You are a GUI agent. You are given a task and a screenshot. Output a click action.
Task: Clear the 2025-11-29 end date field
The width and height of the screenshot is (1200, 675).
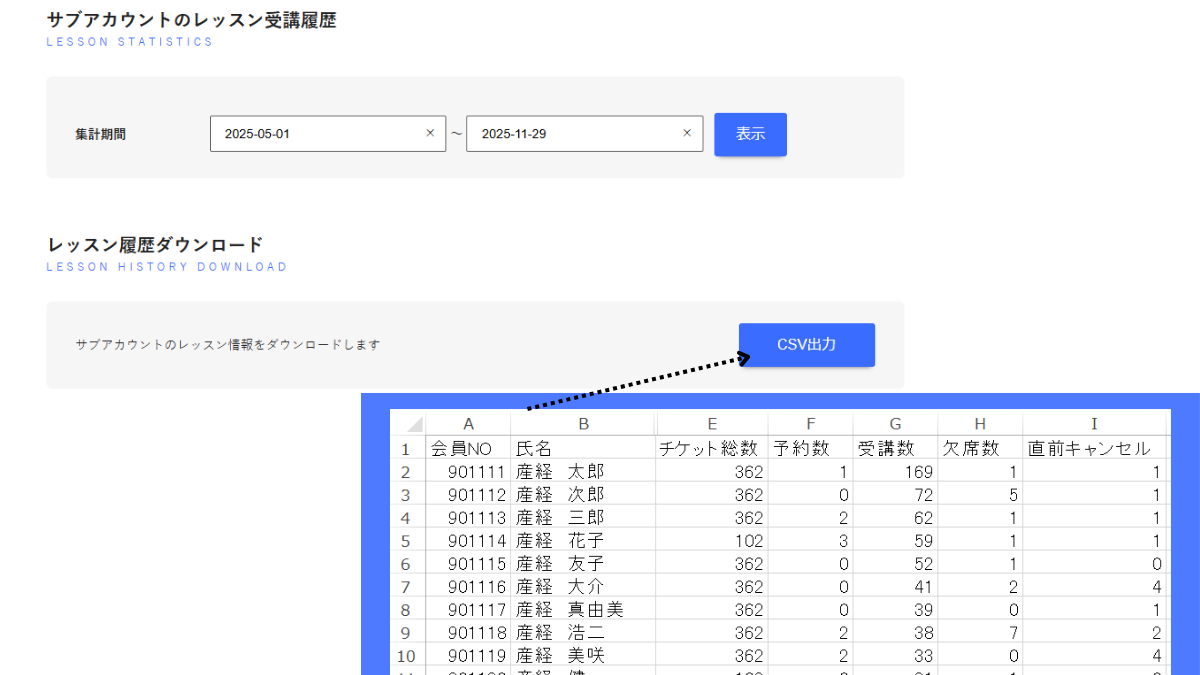686,133
